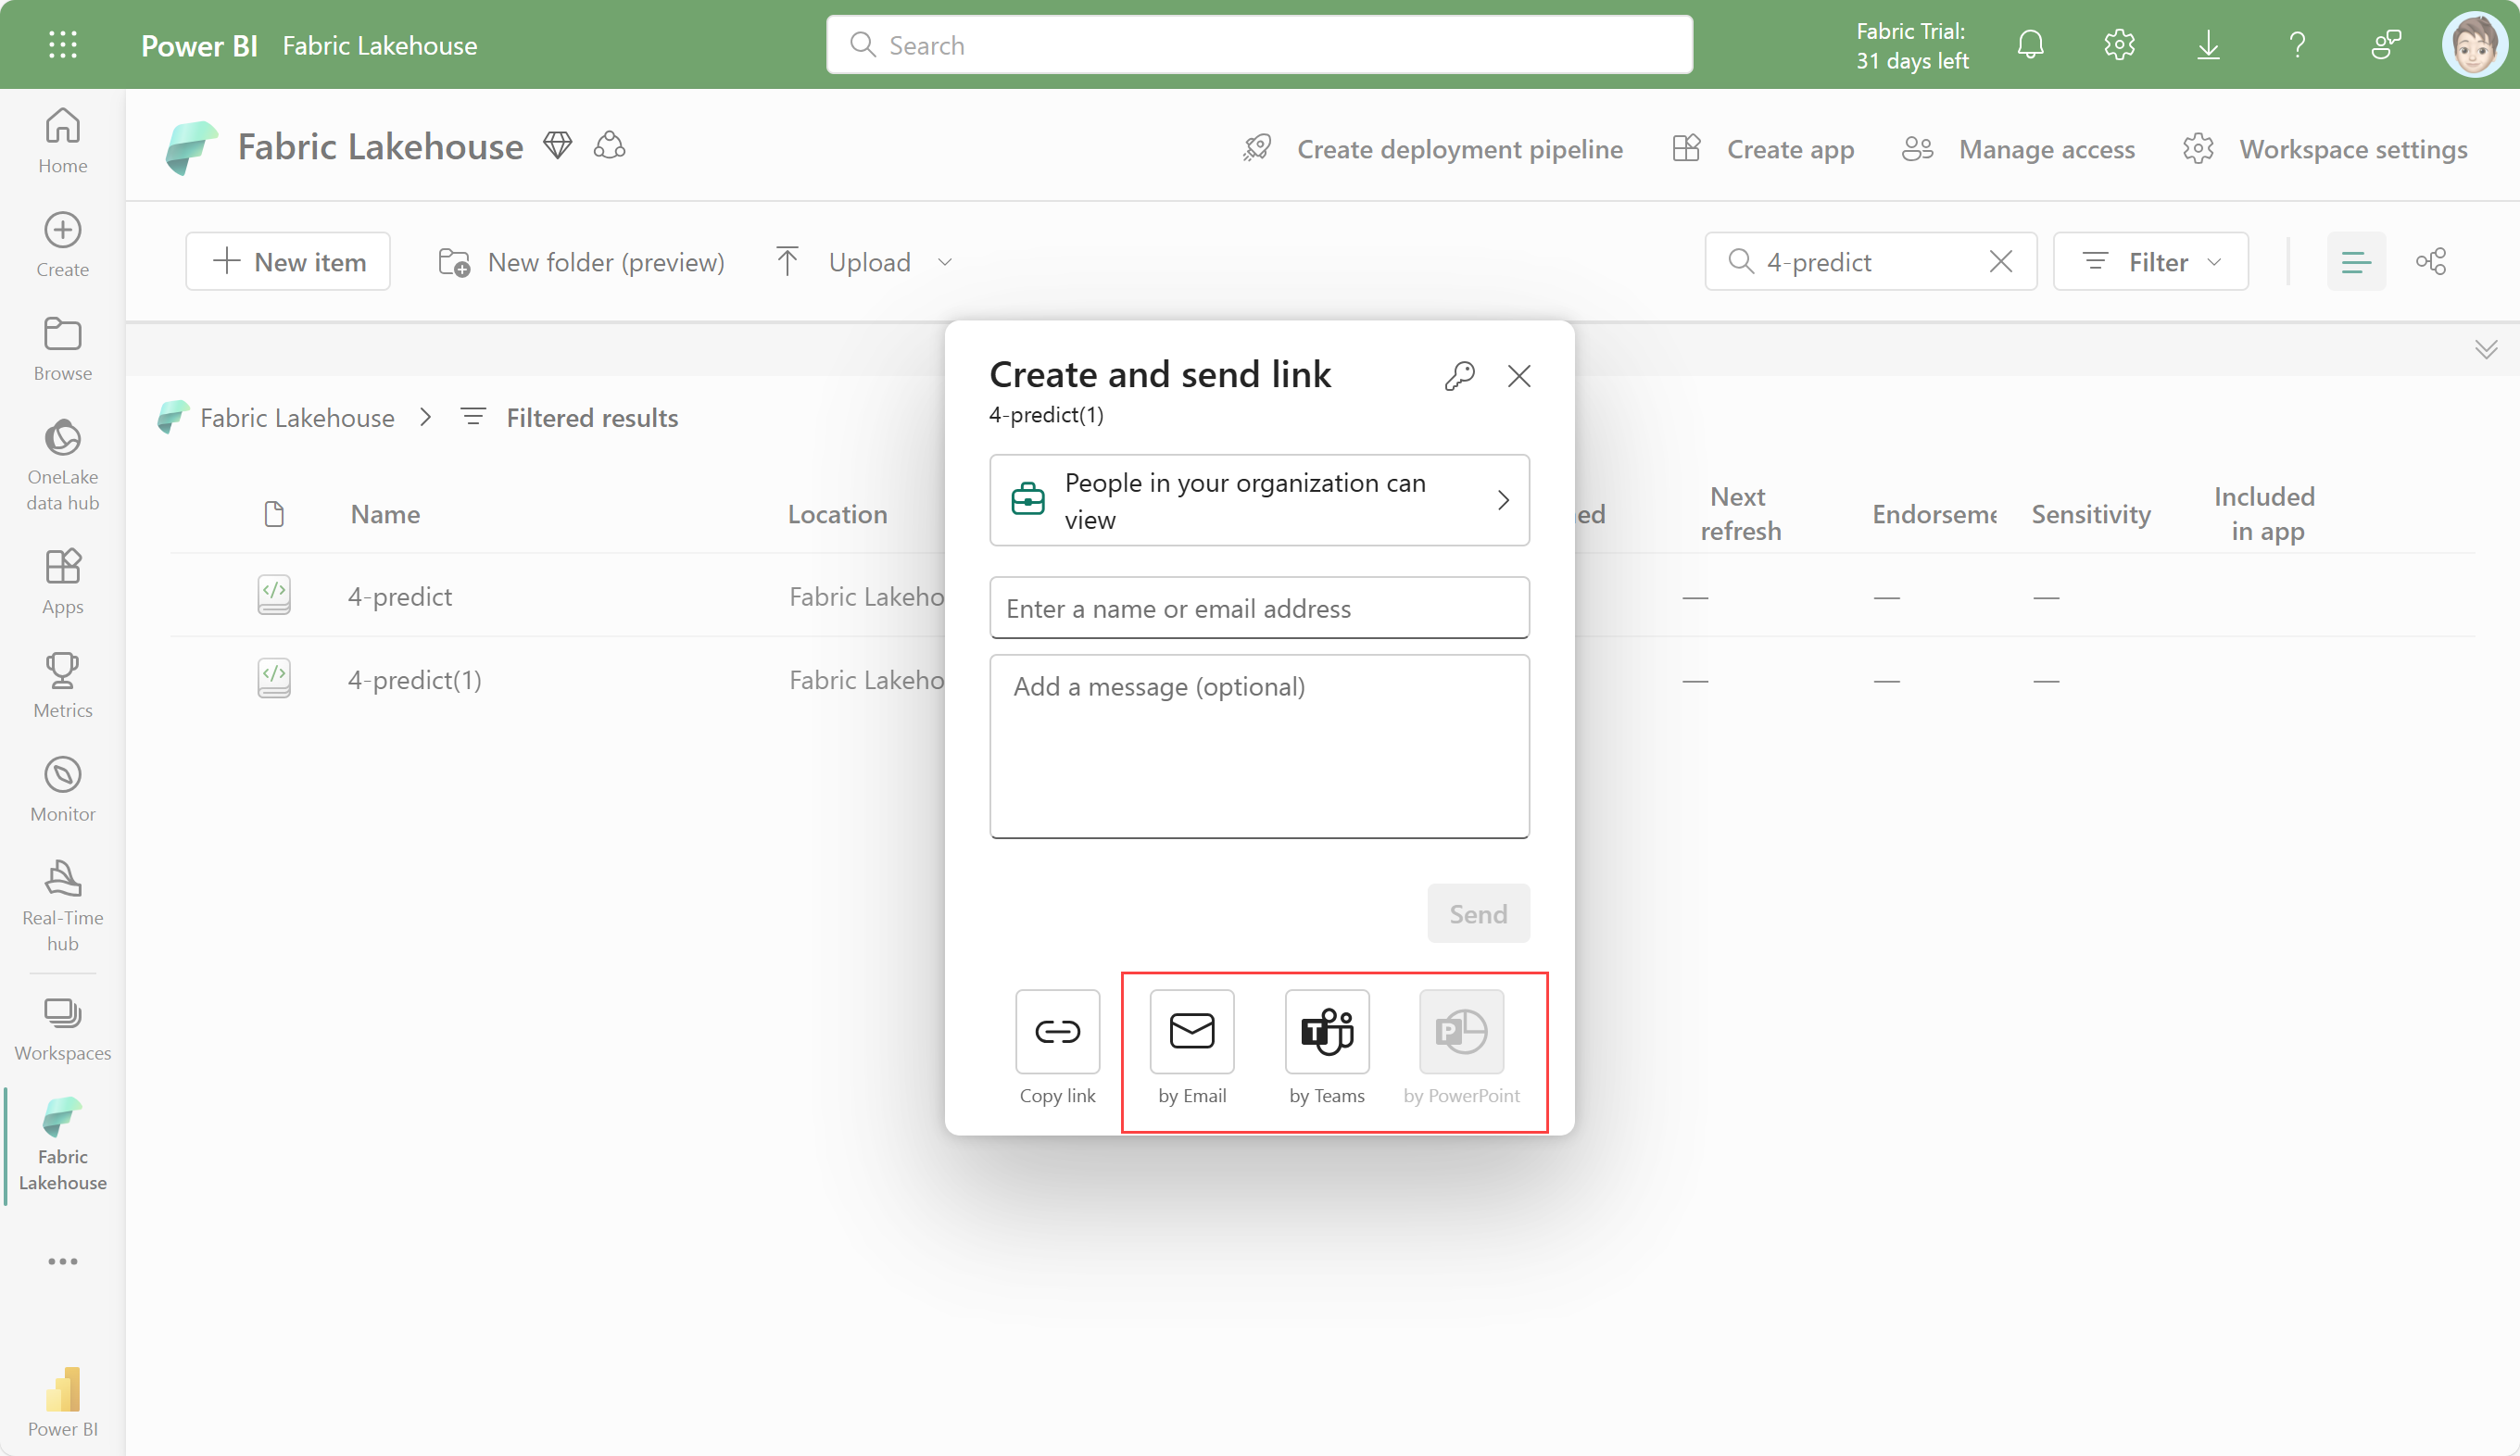Open Apps in left sidebar
Screen dimensions: 2520x1456
[62, 582]
